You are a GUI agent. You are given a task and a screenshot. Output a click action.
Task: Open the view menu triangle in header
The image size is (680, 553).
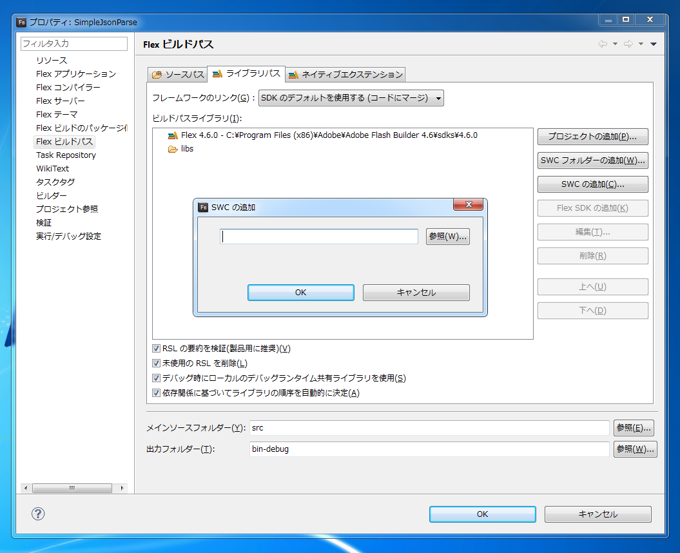(x=653, y=44)
